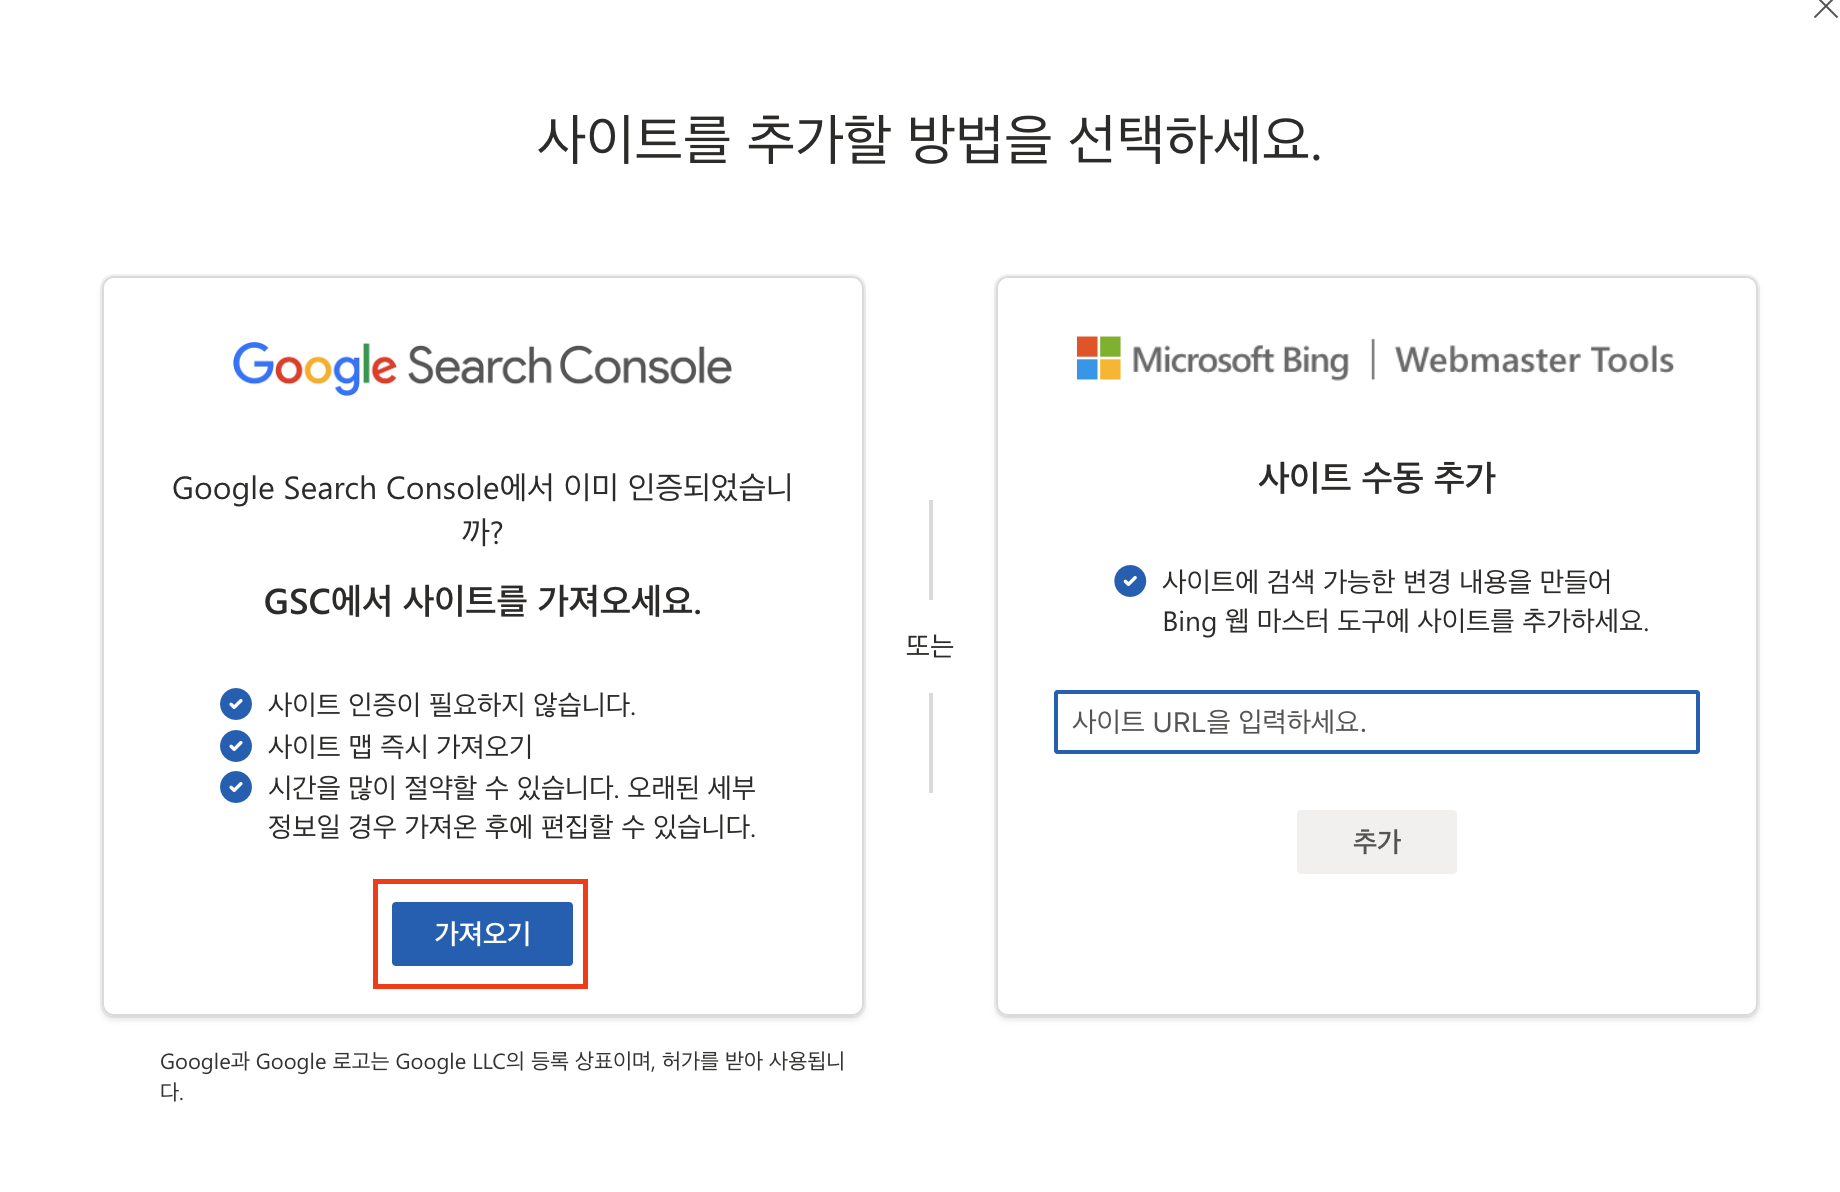The height and width of the screenshot is (1192, 1840).
Task: Close the dialog with the X icon
Action: 1825,9
